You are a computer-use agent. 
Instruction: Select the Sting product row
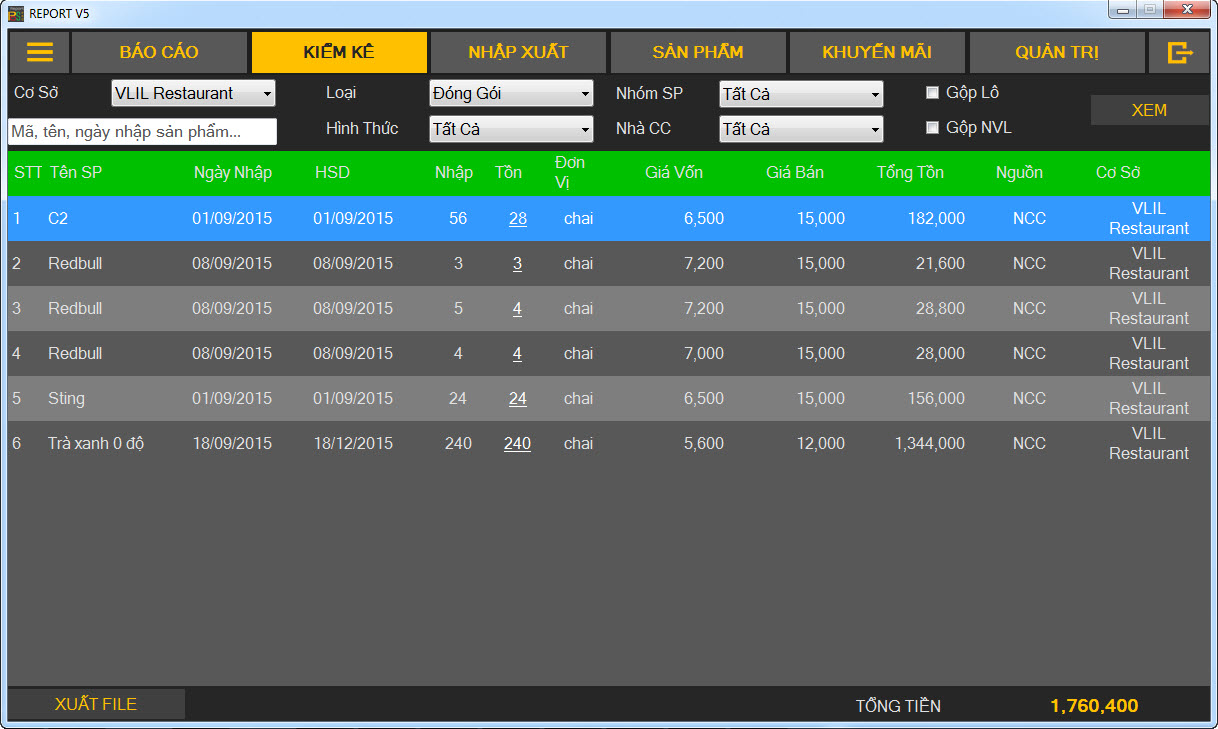pos(66,399)
